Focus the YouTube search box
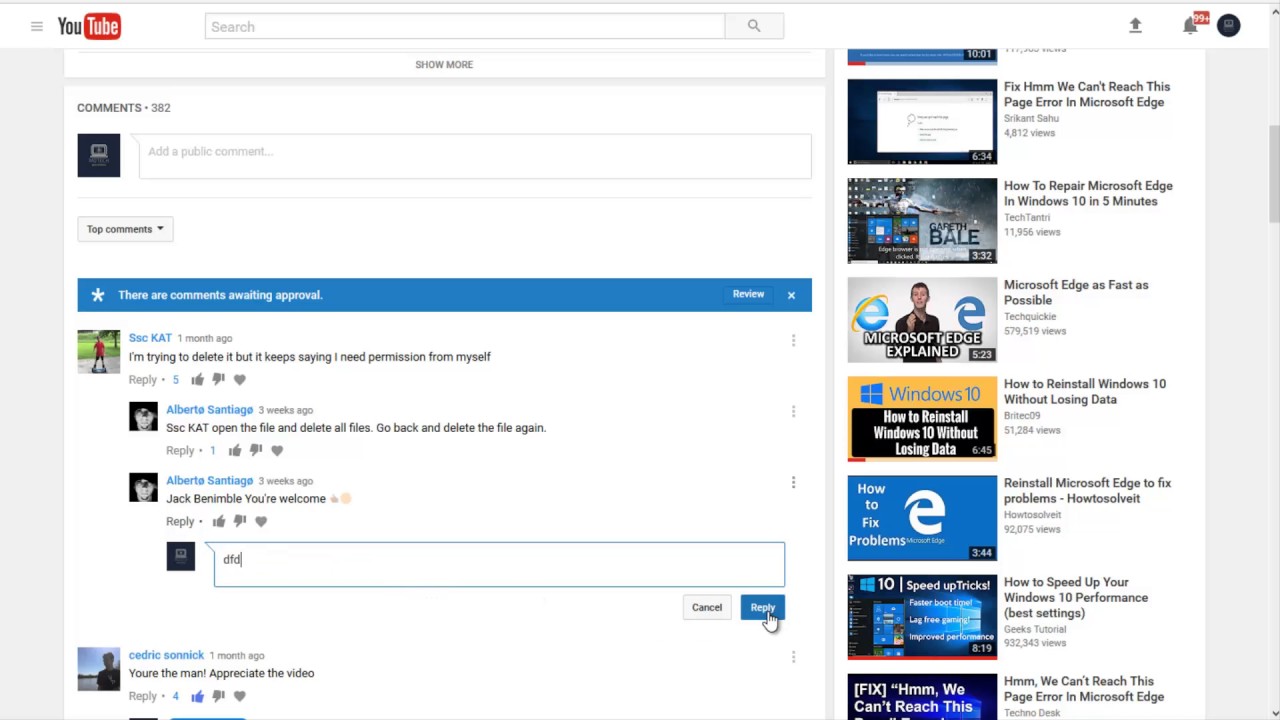The image size is (1280, 720). (465, 27)
